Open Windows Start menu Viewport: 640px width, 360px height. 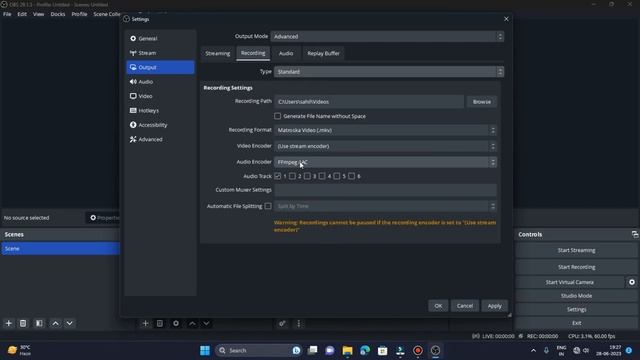pos(205,350)
